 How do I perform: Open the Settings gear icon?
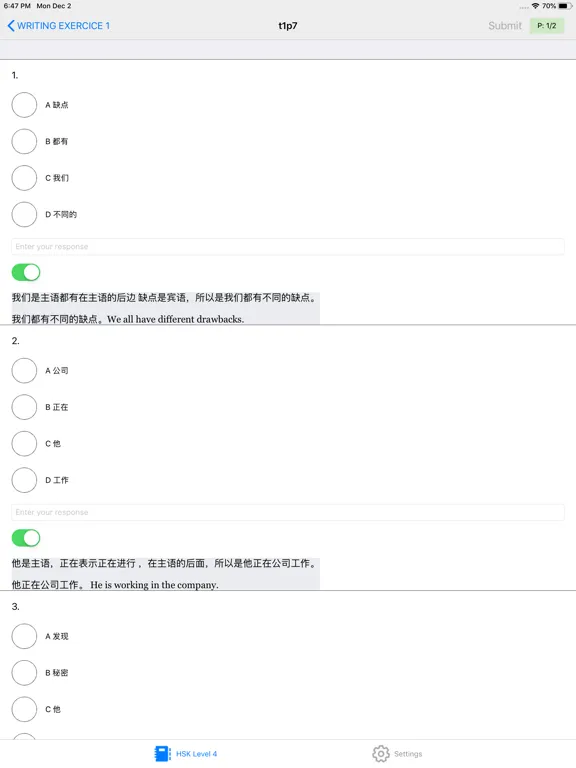(x=381, y=754)
